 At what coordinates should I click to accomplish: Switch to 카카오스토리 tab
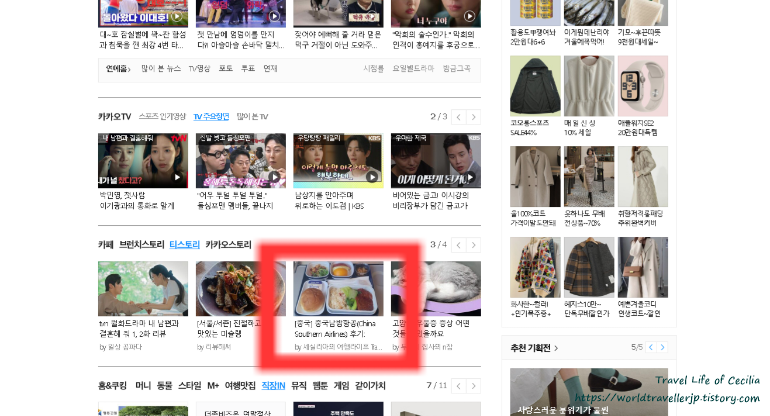228,245
